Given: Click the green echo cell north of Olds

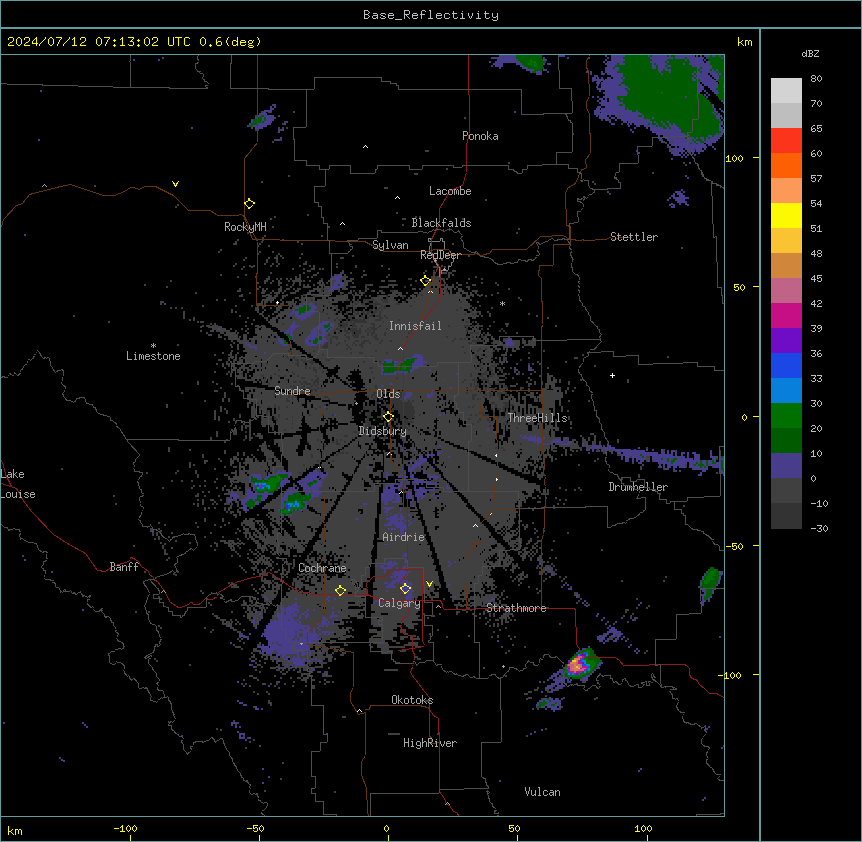Looking at the screenshot, I should pyautogui.click(x=402, y=365).
